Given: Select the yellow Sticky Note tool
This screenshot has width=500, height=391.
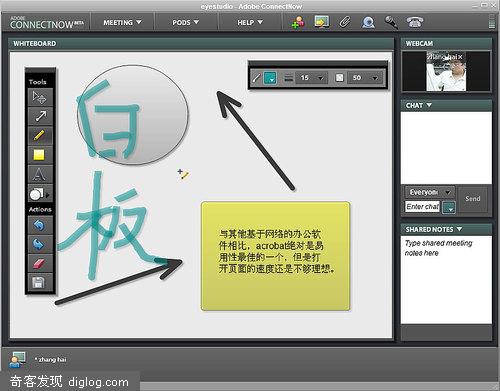Looking at the screenshot, I should point(40,155).
